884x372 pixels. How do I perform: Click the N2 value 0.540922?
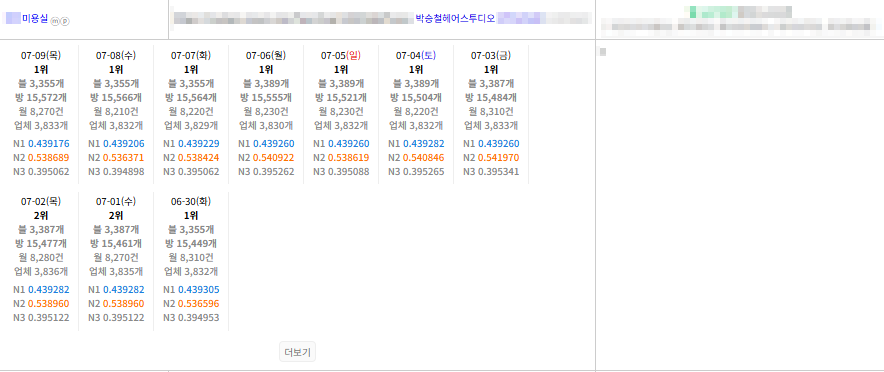point(274,157)
